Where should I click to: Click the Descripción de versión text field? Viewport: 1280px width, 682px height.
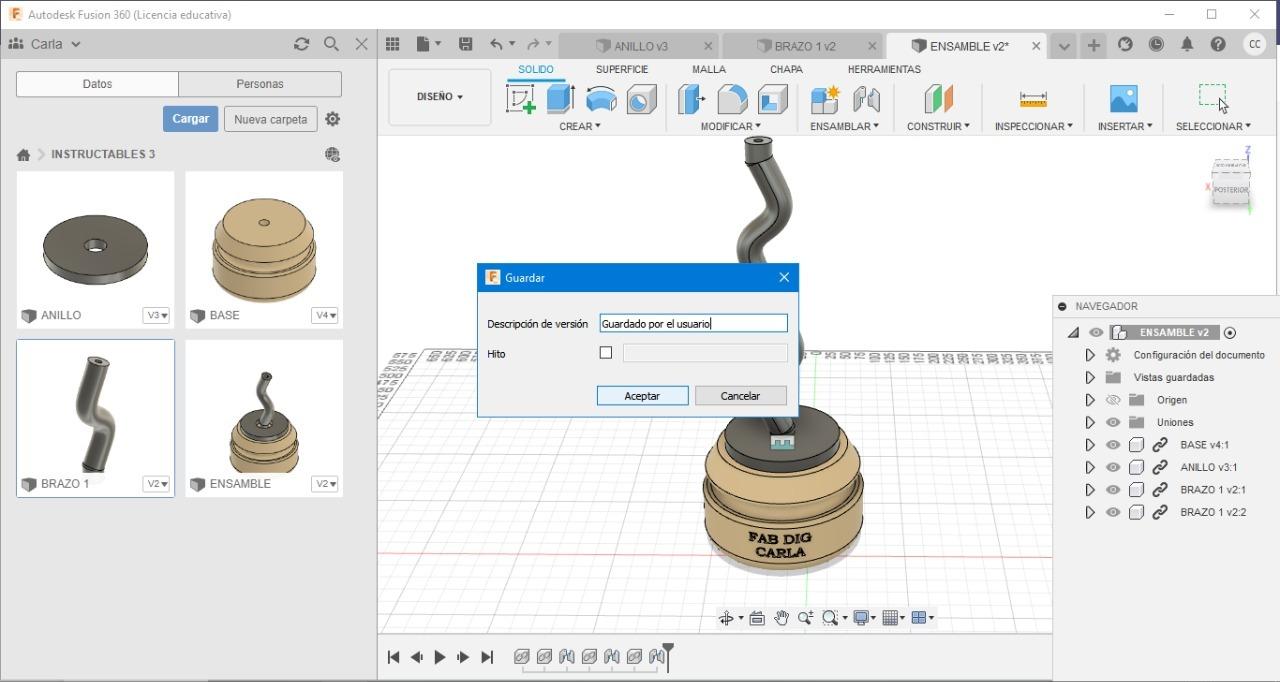pyautogui.click(x=693, y=323)
